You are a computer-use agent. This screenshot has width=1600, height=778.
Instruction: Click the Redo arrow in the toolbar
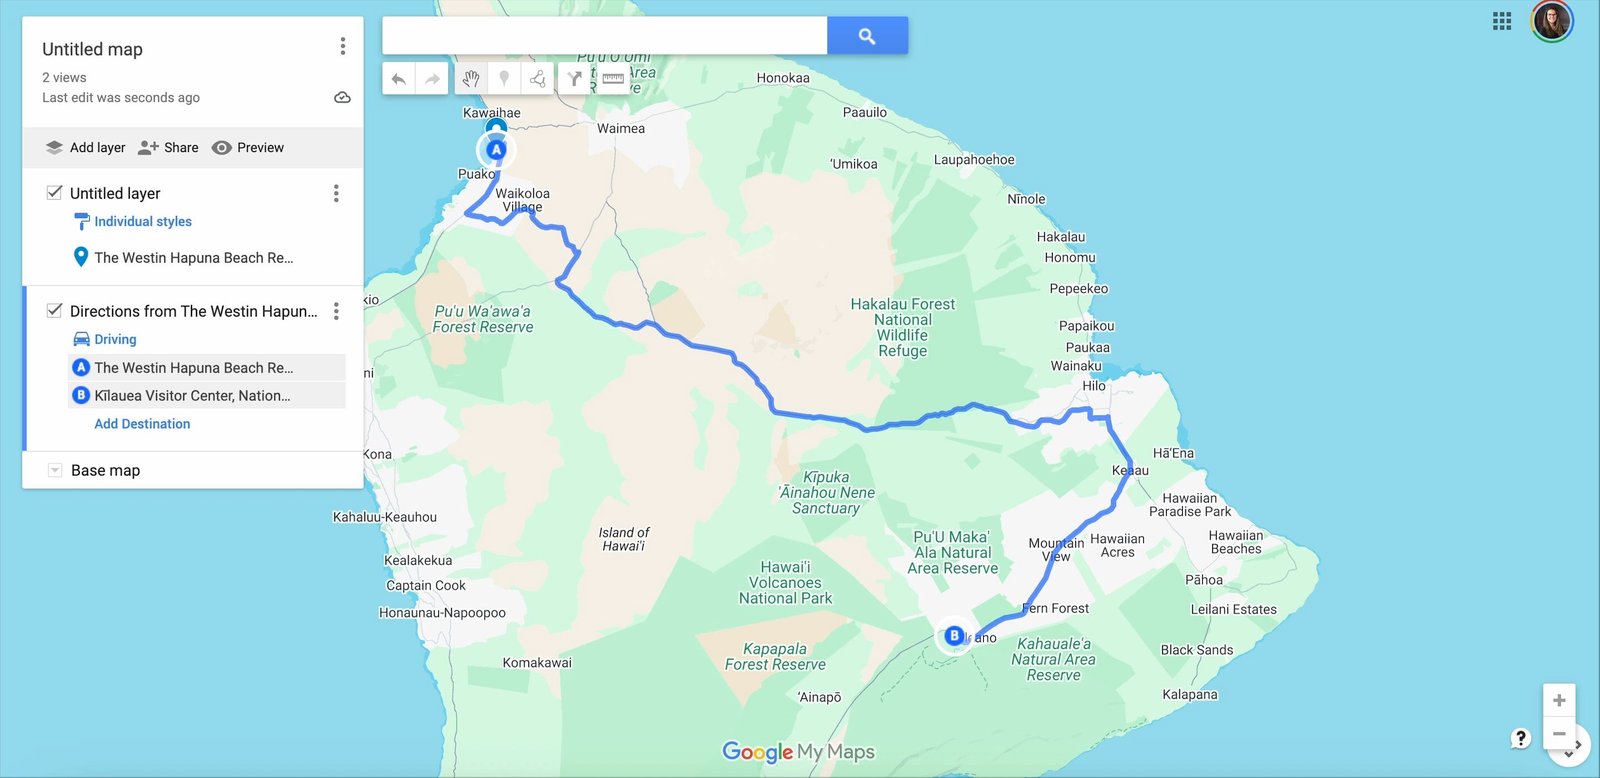pos(432,79)
